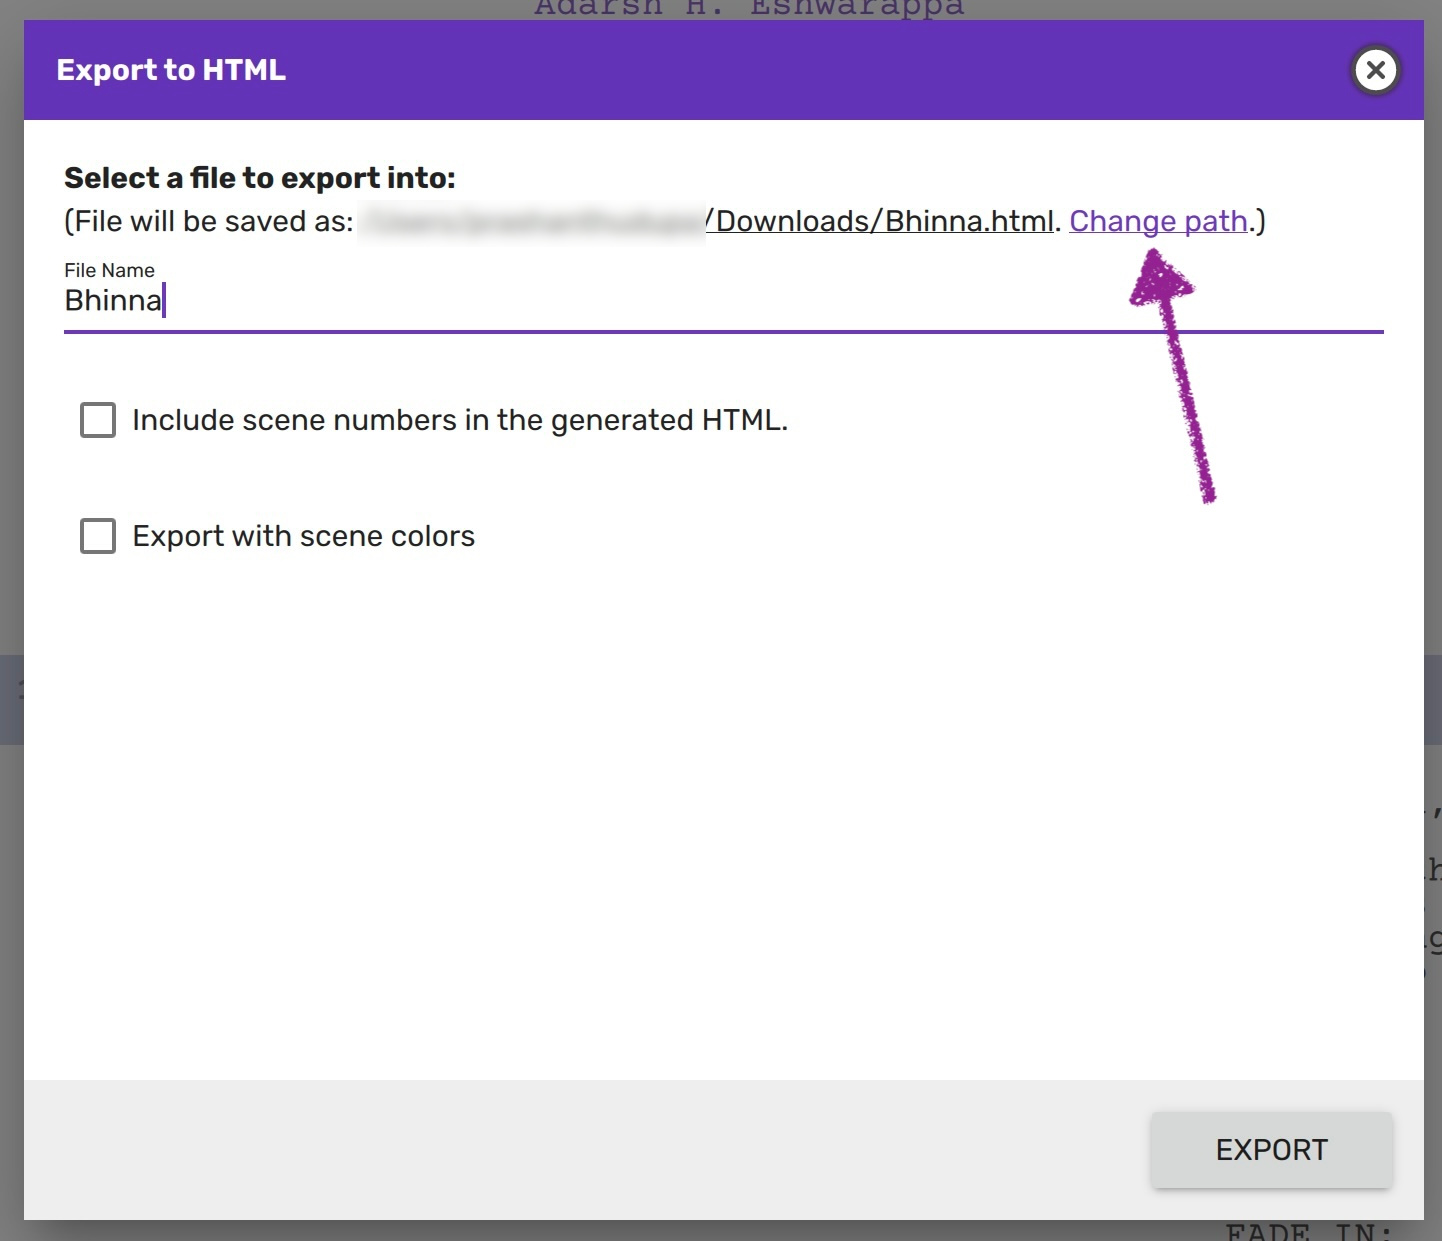Click the word 'Bhinna' typed in the field

112,301
